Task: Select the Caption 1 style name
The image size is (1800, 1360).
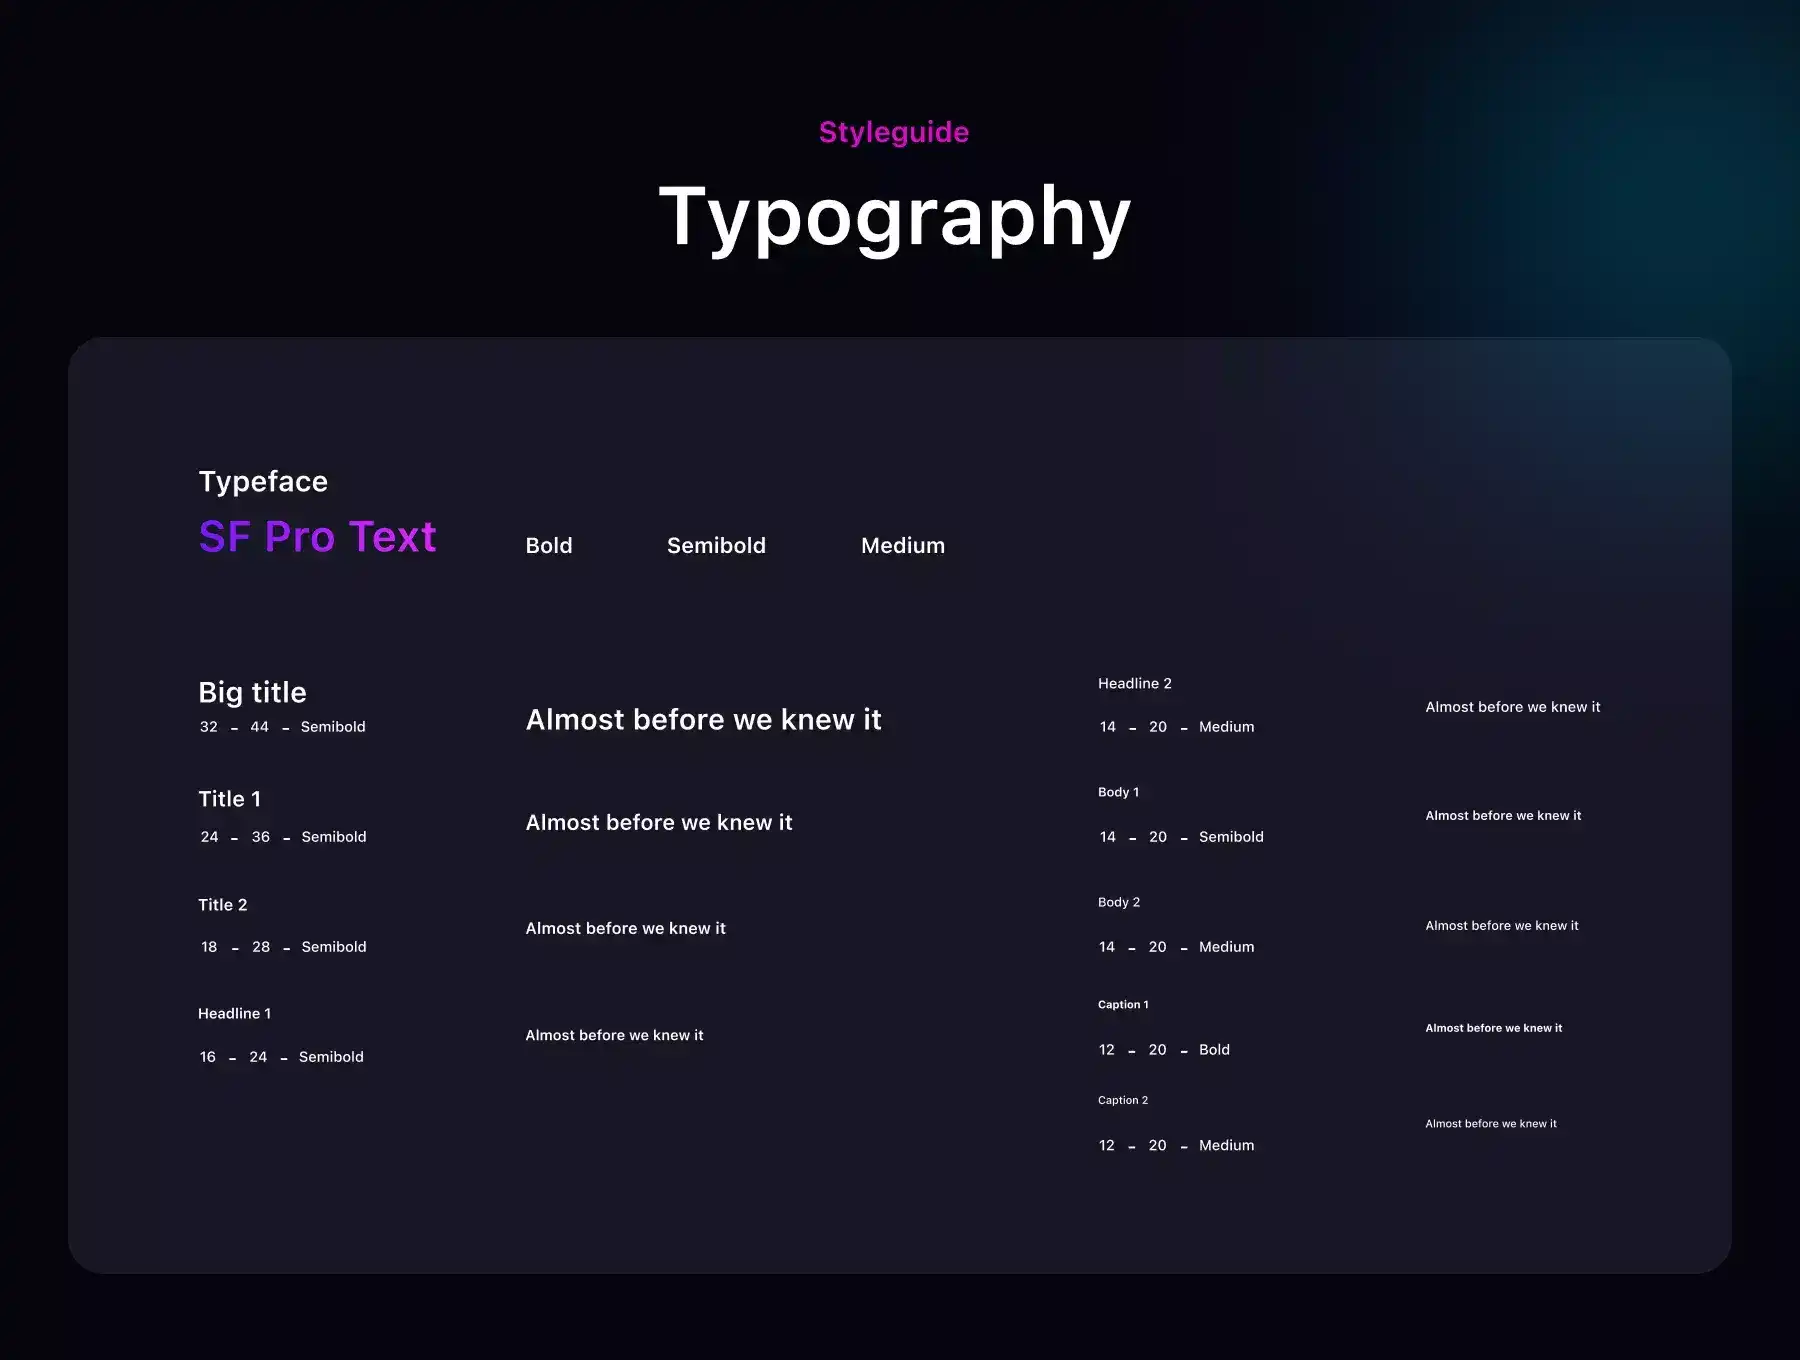Action: [x=1123, y=1005]
